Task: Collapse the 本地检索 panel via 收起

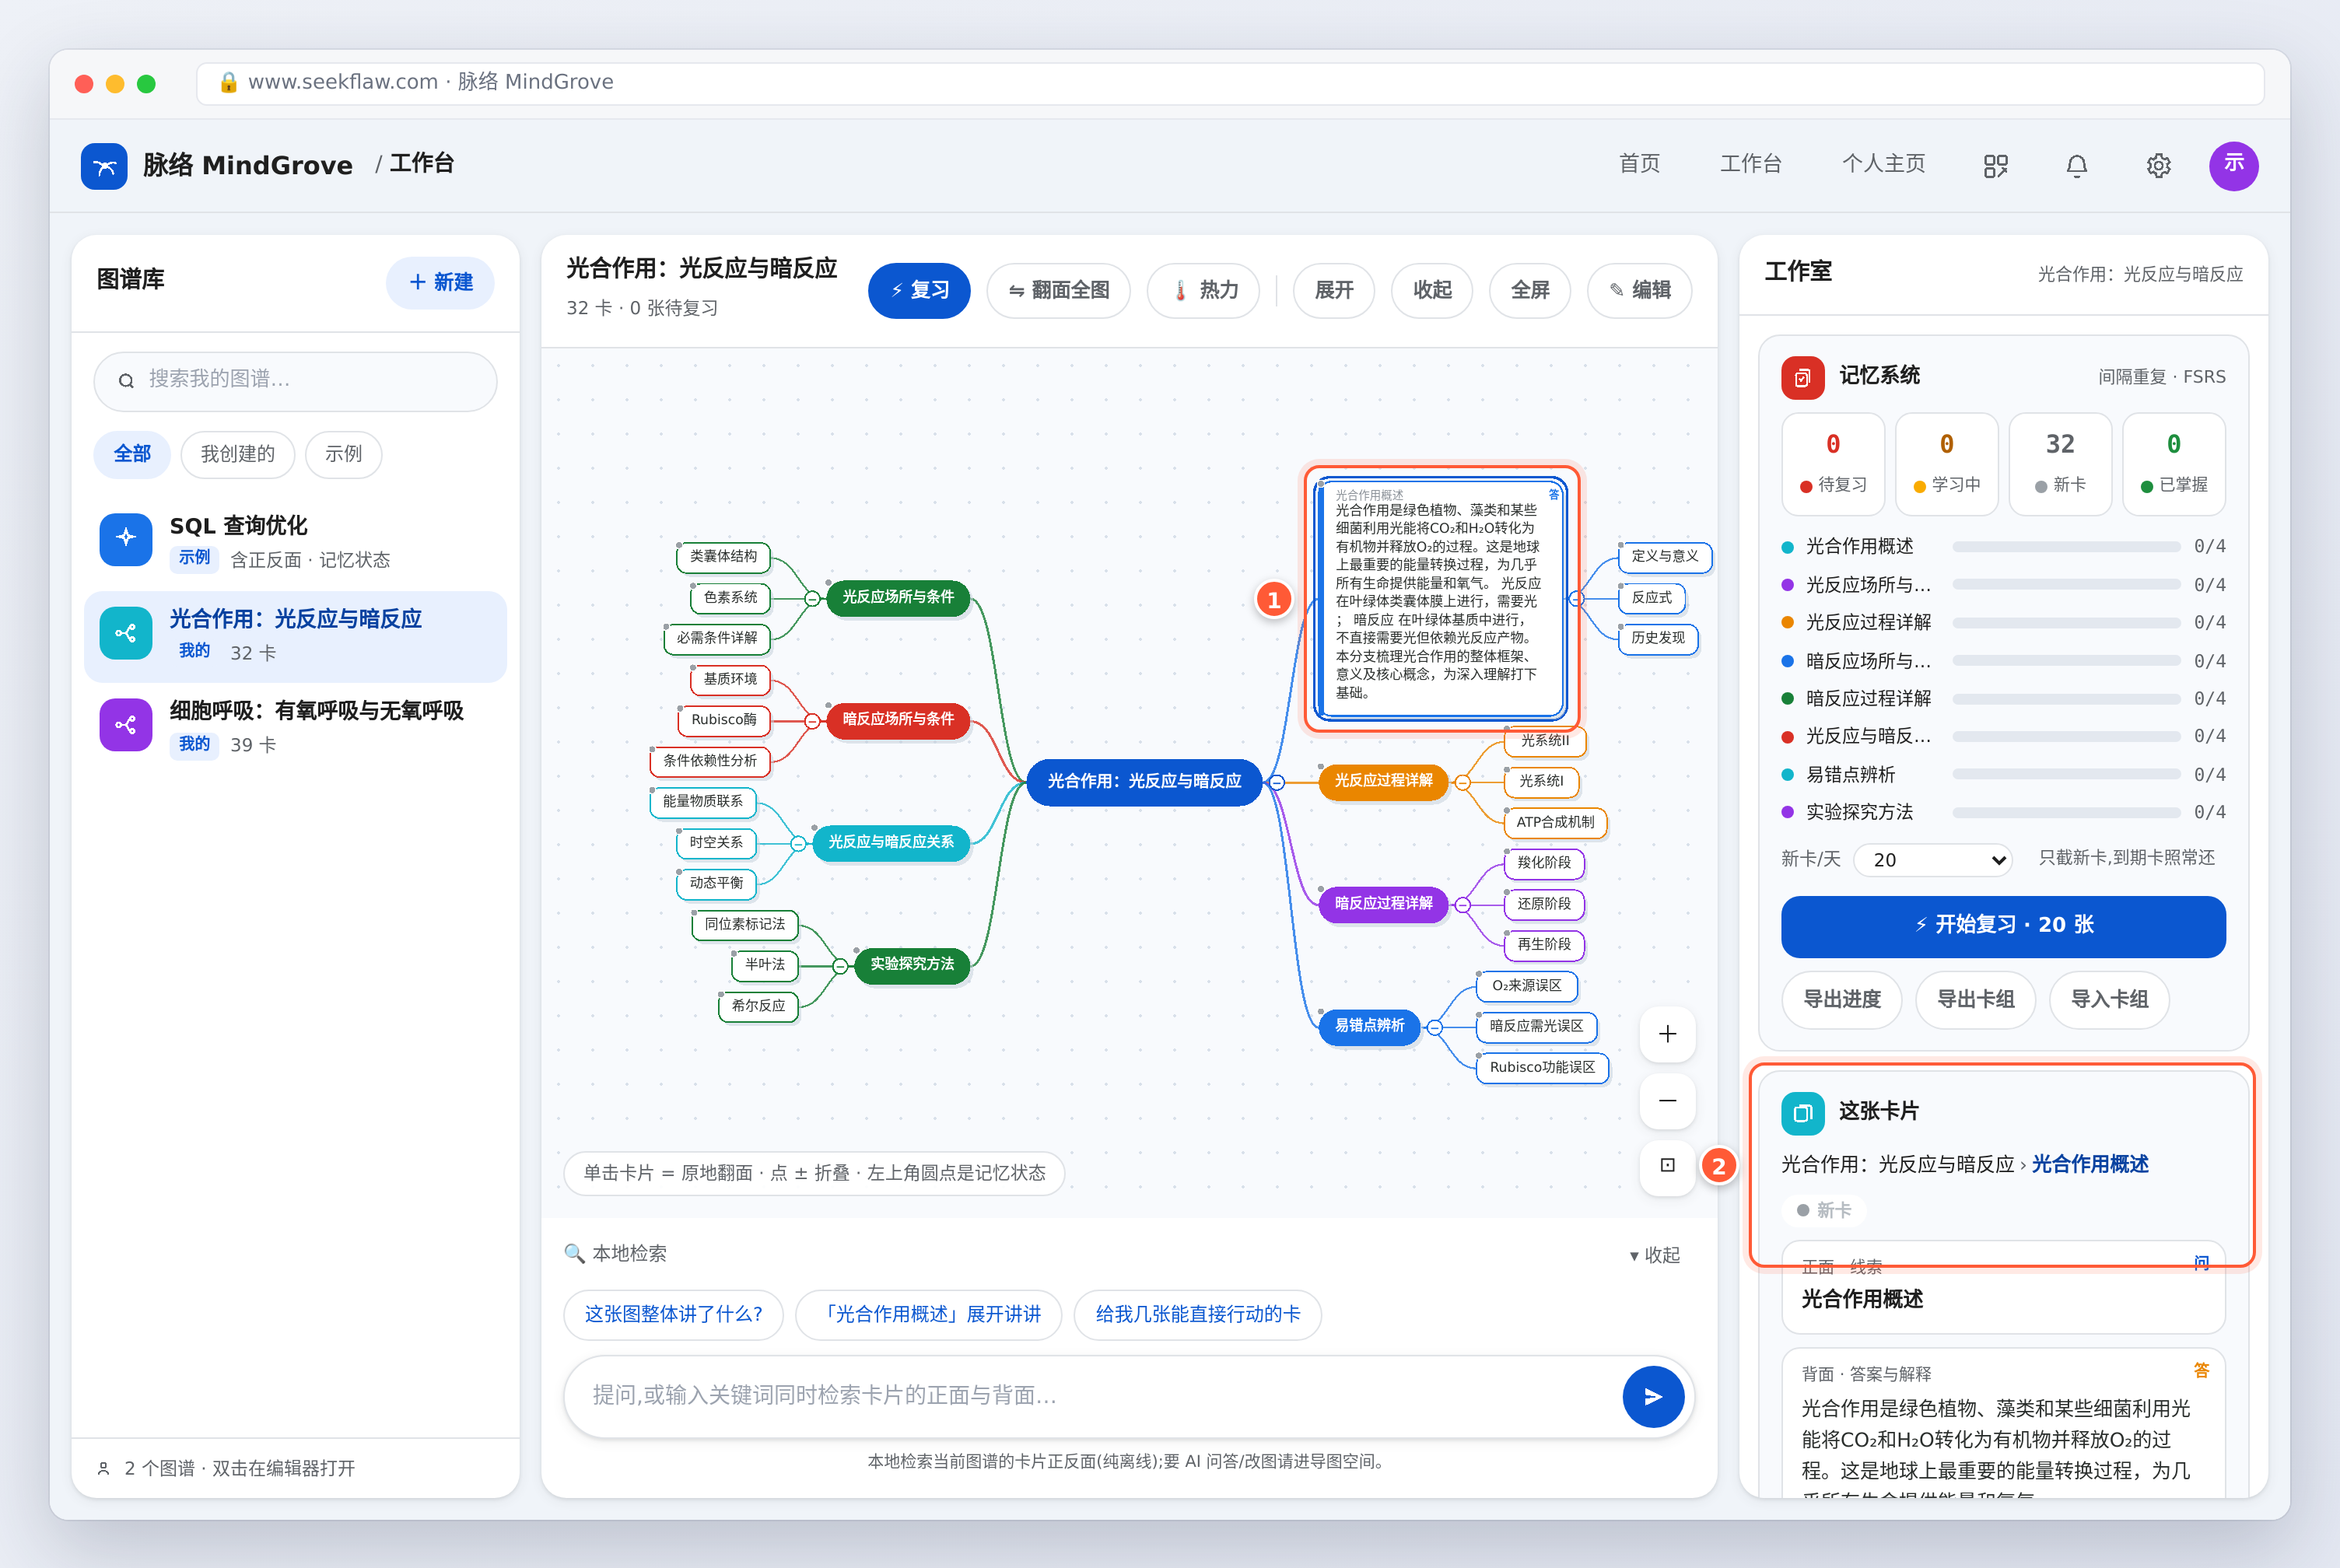Action: (x=1655, y=1255)
